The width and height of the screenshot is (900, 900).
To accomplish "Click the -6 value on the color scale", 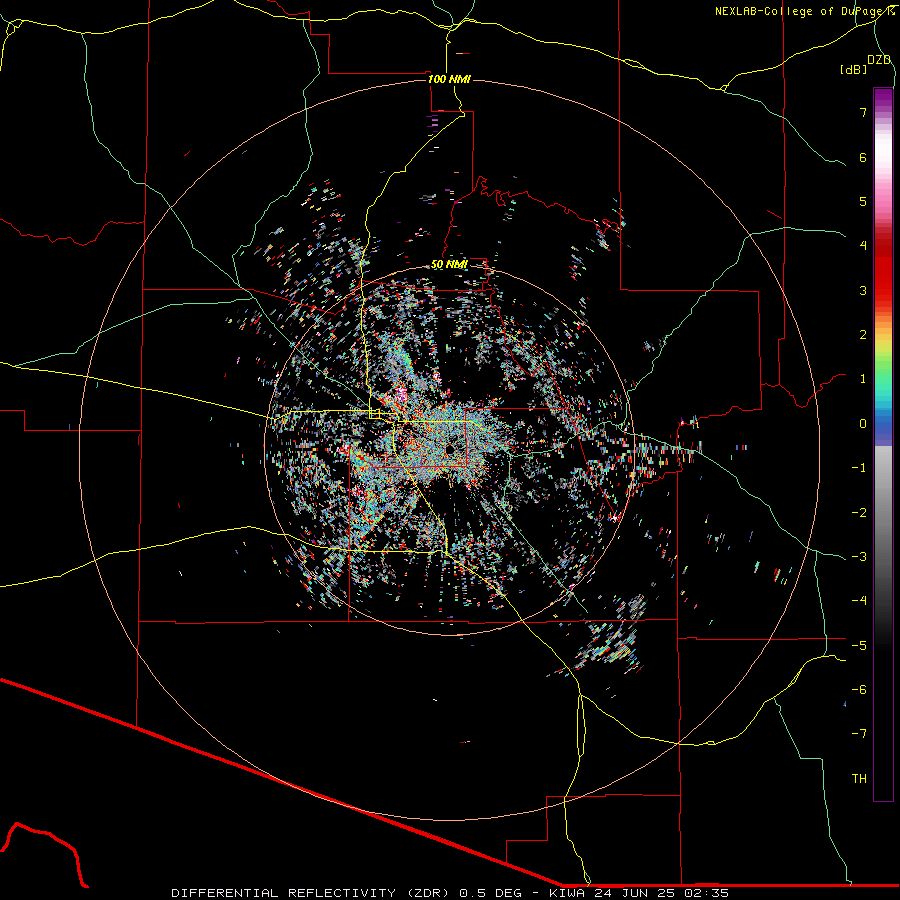I will (859, 690).
